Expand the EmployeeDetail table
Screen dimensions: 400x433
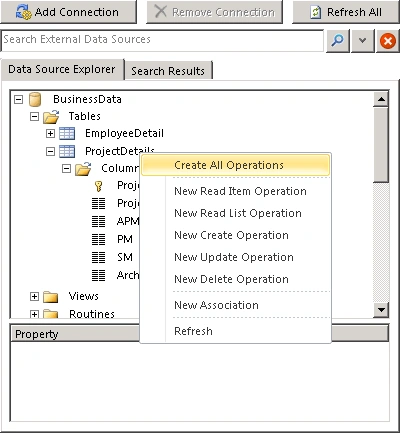click(x=50, y=134)
